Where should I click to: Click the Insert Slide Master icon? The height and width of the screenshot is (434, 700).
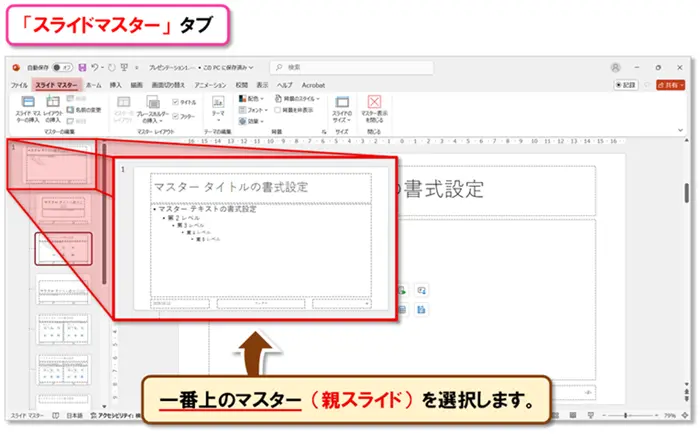coord(28,102)
